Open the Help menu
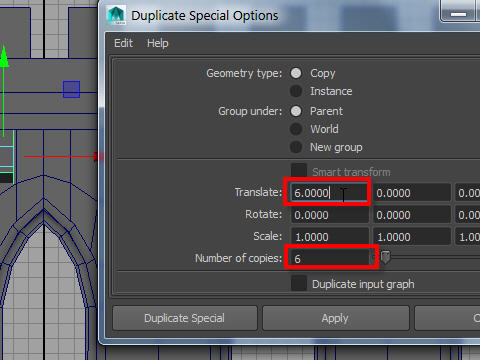The width and height of the screenshot is (480, 360). point(158,43)
